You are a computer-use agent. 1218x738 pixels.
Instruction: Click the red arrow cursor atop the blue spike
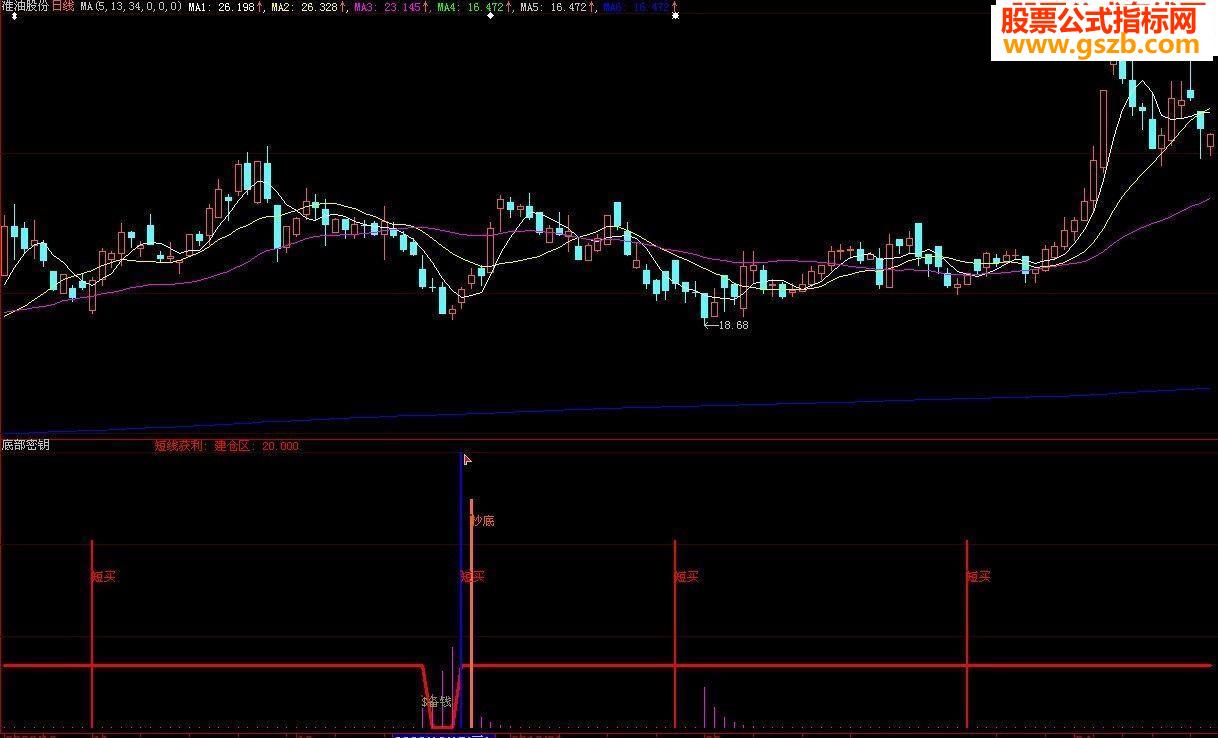coord(467,459)
